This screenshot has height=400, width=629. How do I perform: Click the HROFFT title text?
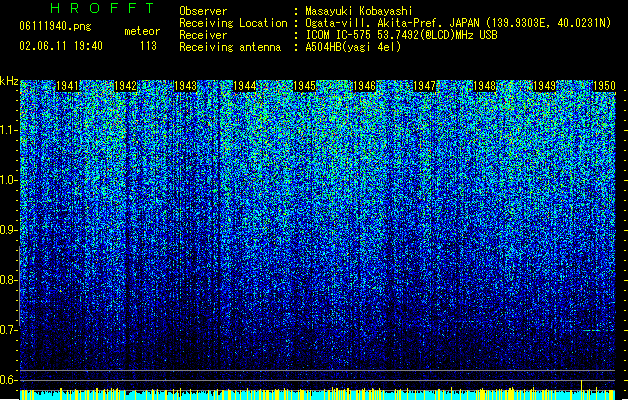click(x=102, y=8)
